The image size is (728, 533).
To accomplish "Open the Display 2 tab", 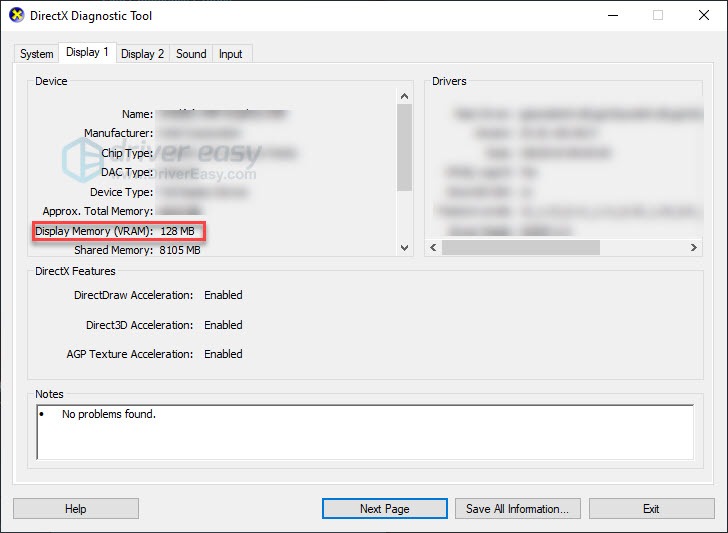I will 142,54.
